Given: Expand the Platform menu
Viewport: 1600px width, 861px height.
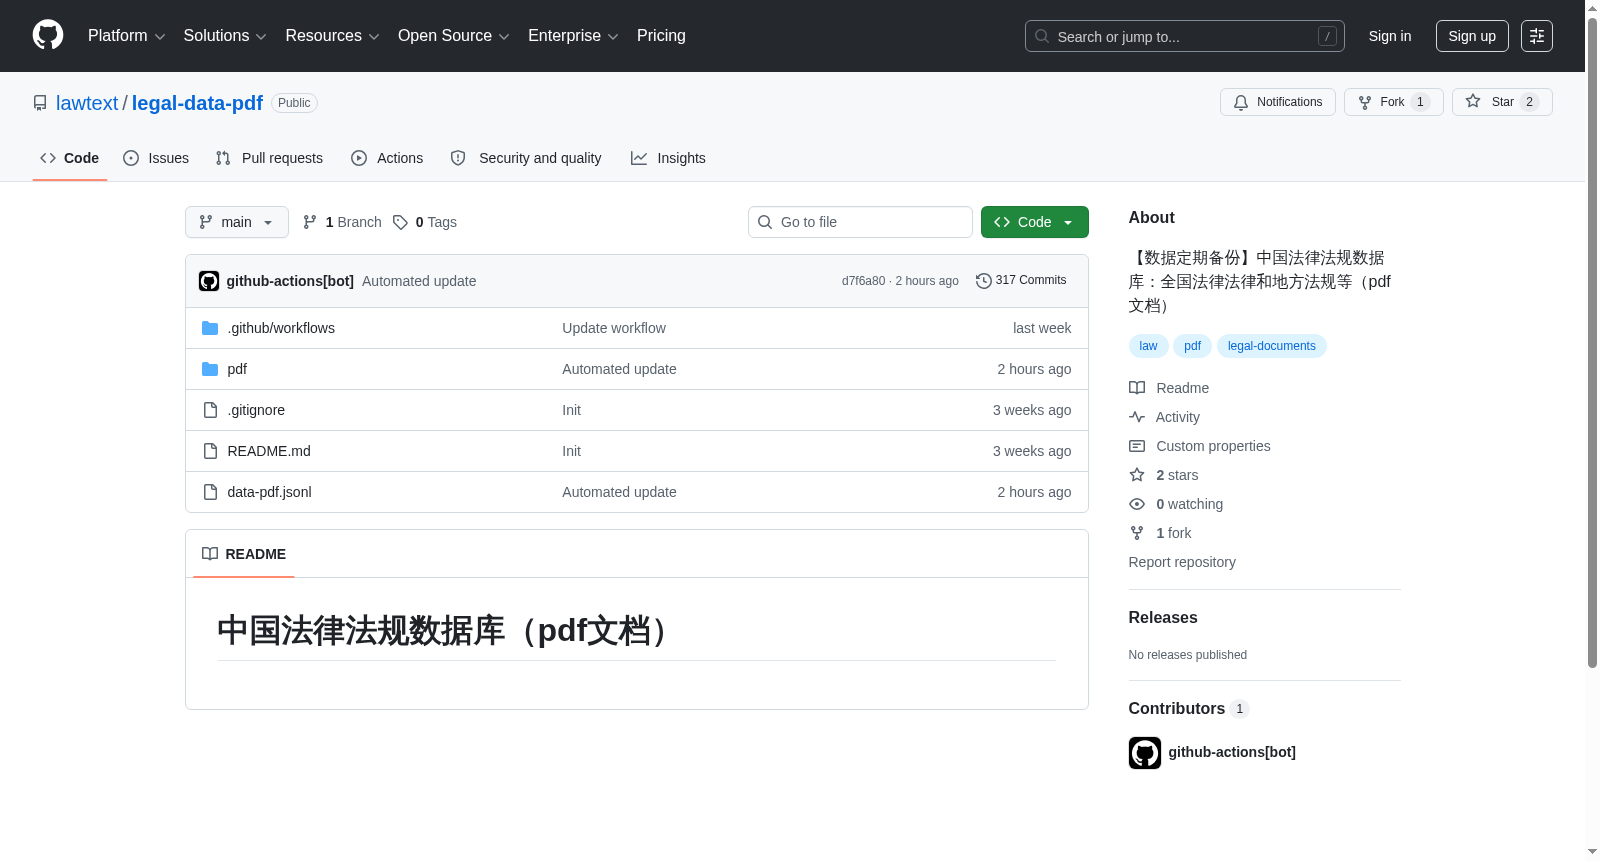Looking at the screenshot, I should click(127, 36).
